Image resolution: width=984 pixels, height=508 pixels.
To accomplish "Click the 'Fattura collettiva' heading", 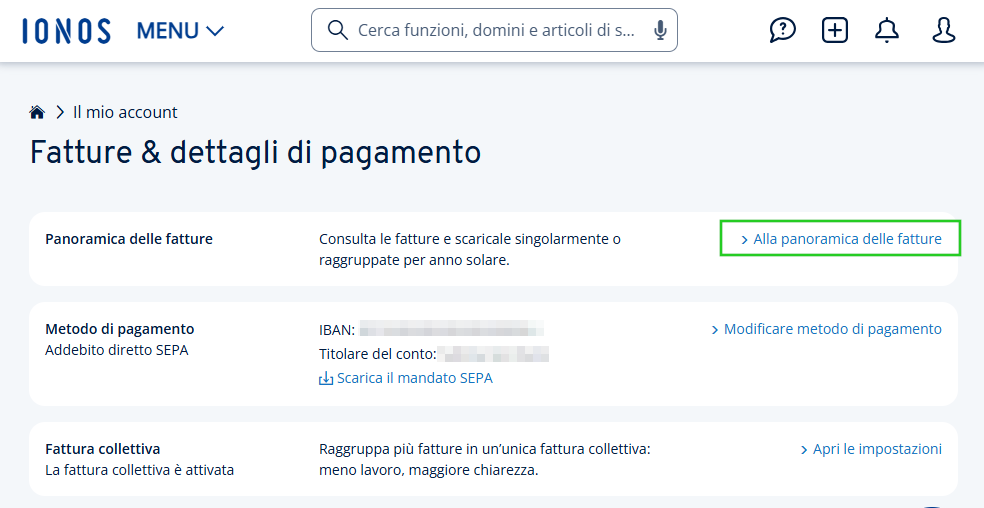I will [x=102, y=449].
